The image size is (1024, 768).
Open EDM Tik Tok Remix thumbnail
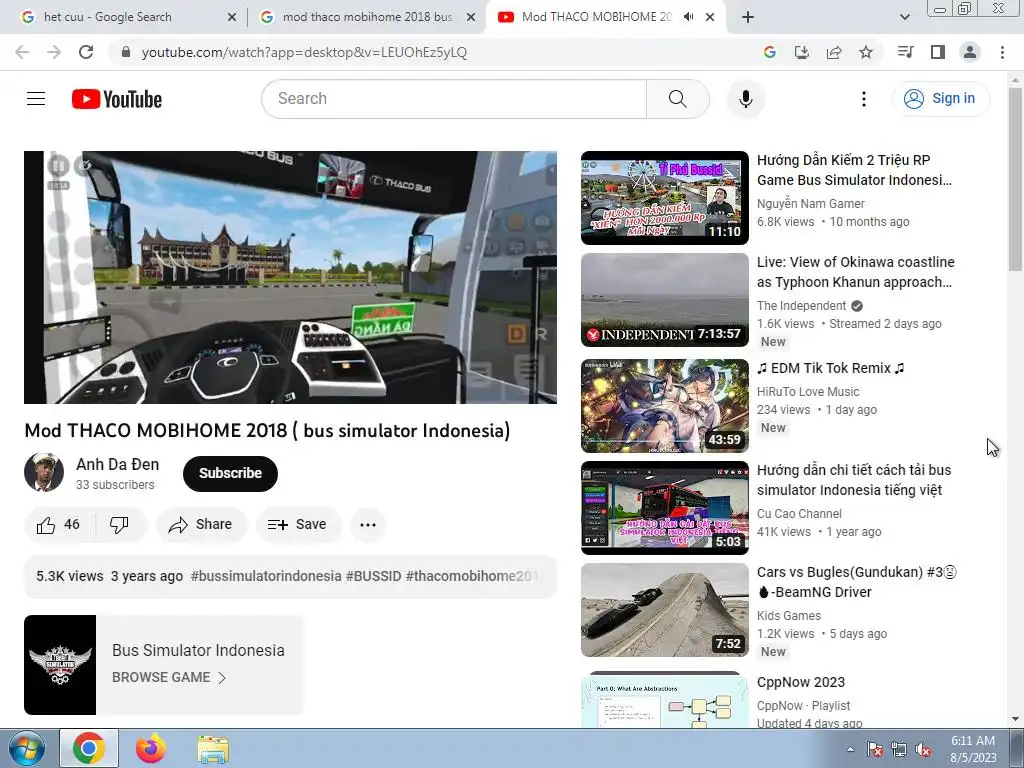pos(665,406)
